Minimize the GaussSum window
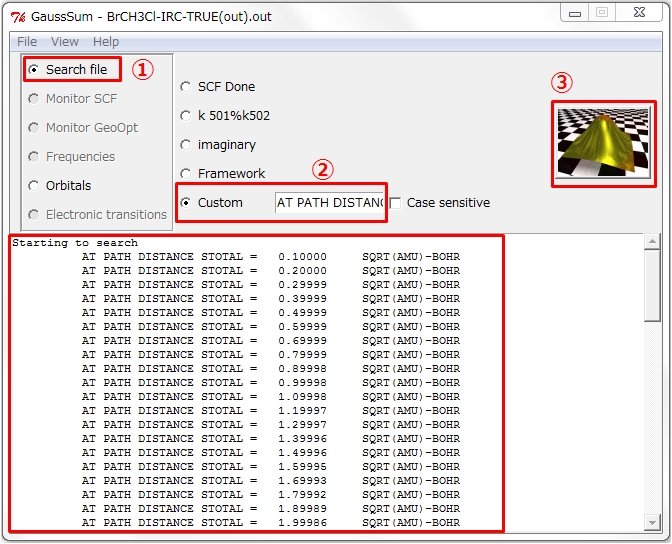672x544 pixels. (x=575, y=13)
